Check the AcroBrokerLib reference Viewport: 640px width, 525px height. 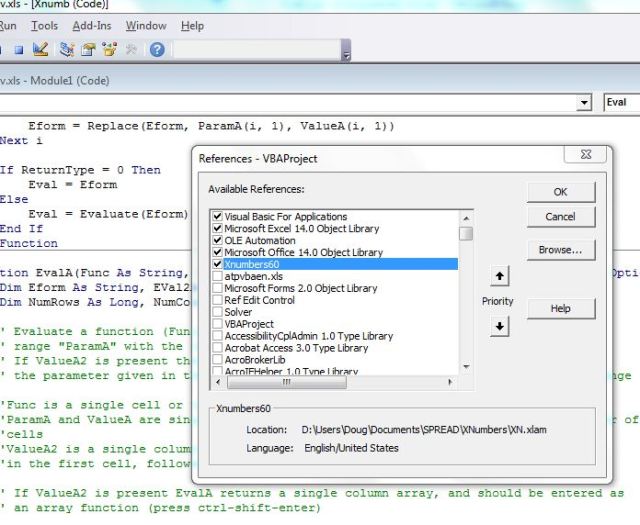click(217, 360)
